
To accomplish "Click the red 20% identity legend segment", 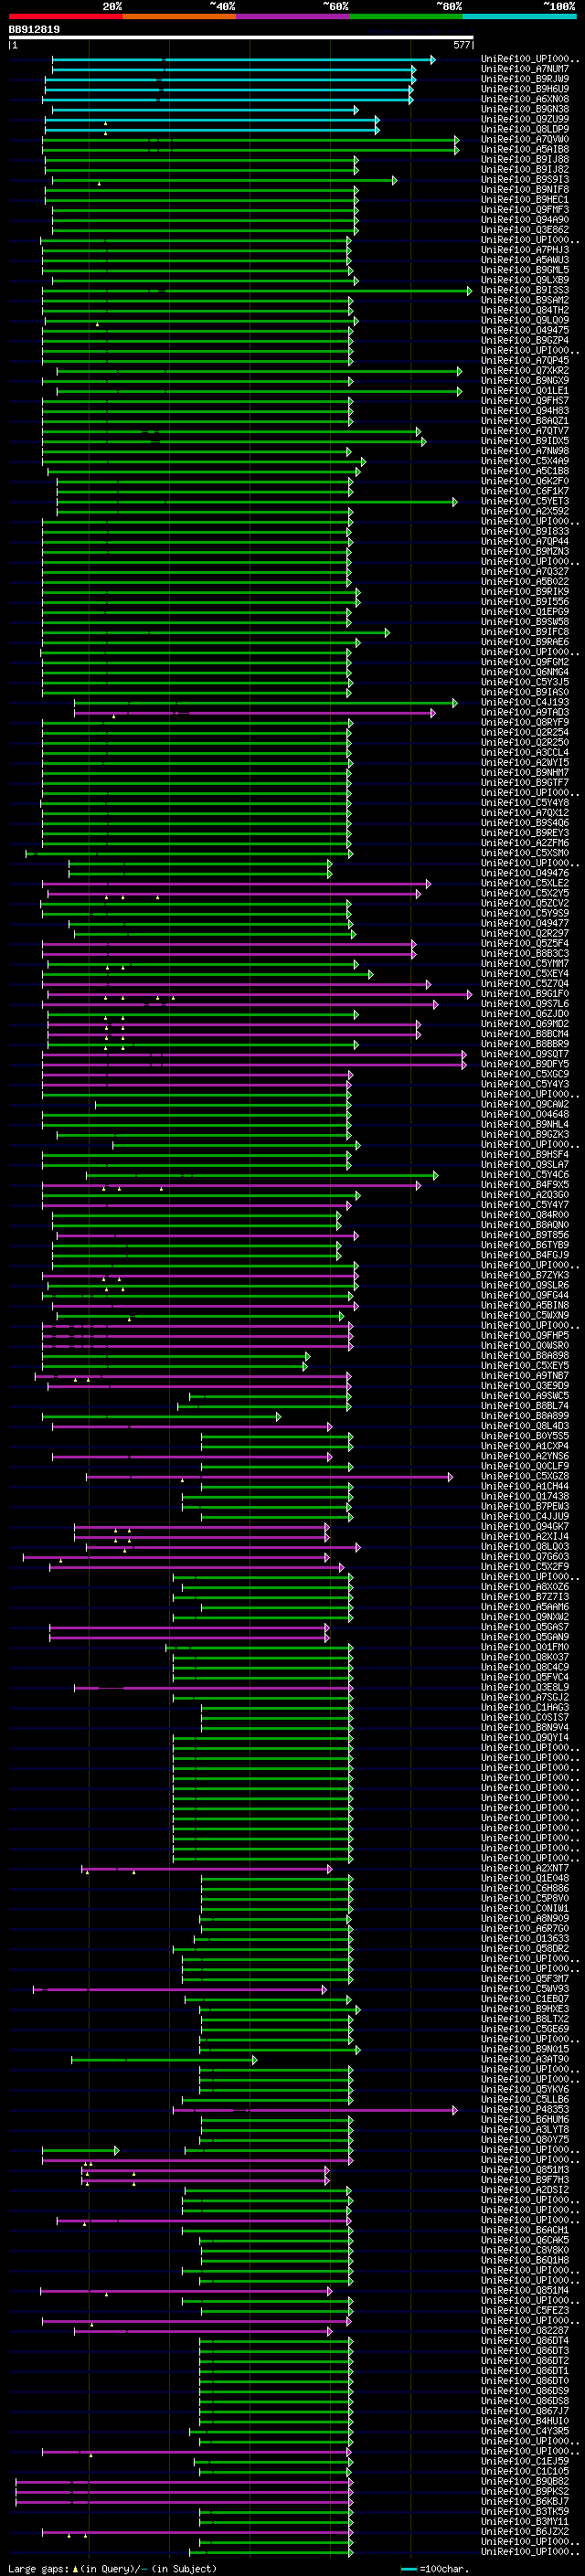I will (65, 16).
